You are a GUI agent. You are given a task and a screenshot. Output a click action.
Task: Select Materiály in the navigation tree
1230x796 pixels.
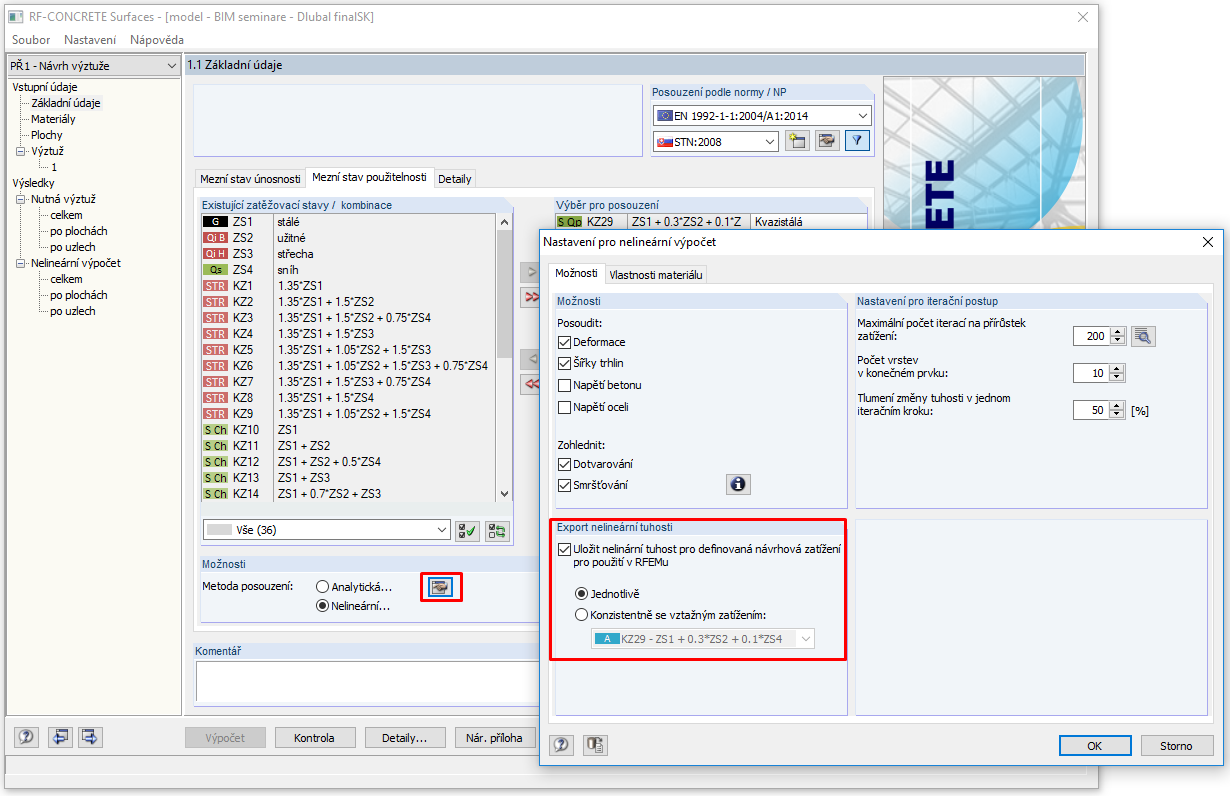pyautogui.click(x=53, y=119)
